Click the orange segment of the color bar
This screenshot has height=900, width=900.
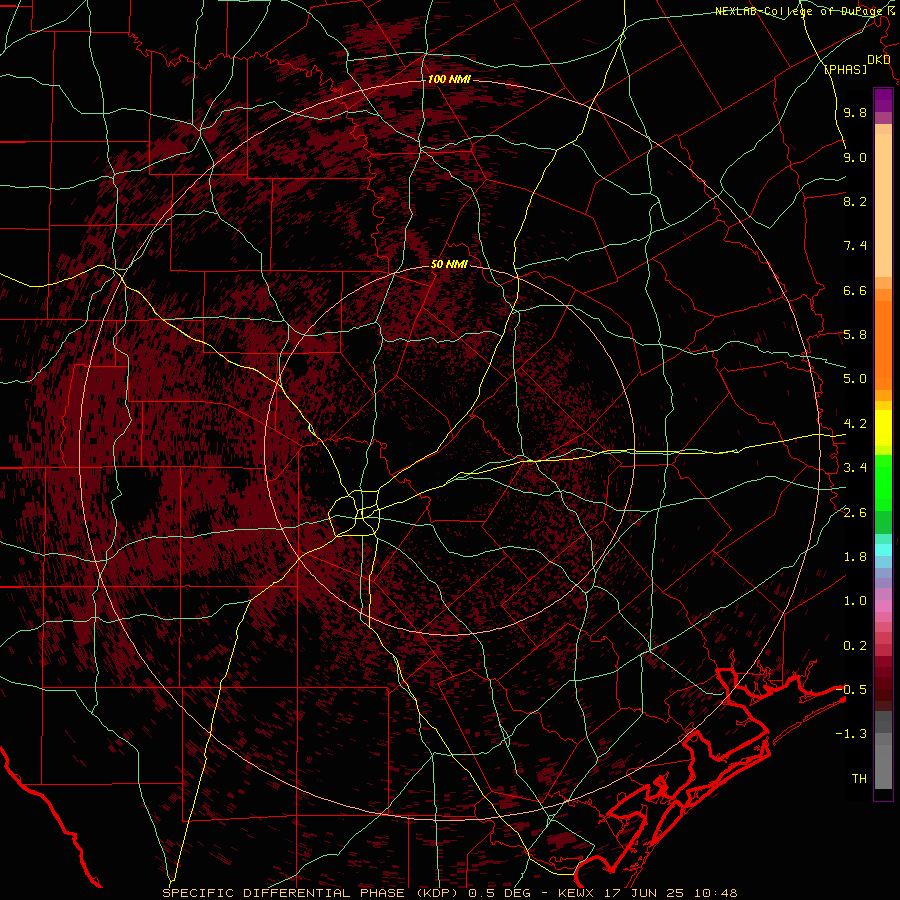pos(883,344)
